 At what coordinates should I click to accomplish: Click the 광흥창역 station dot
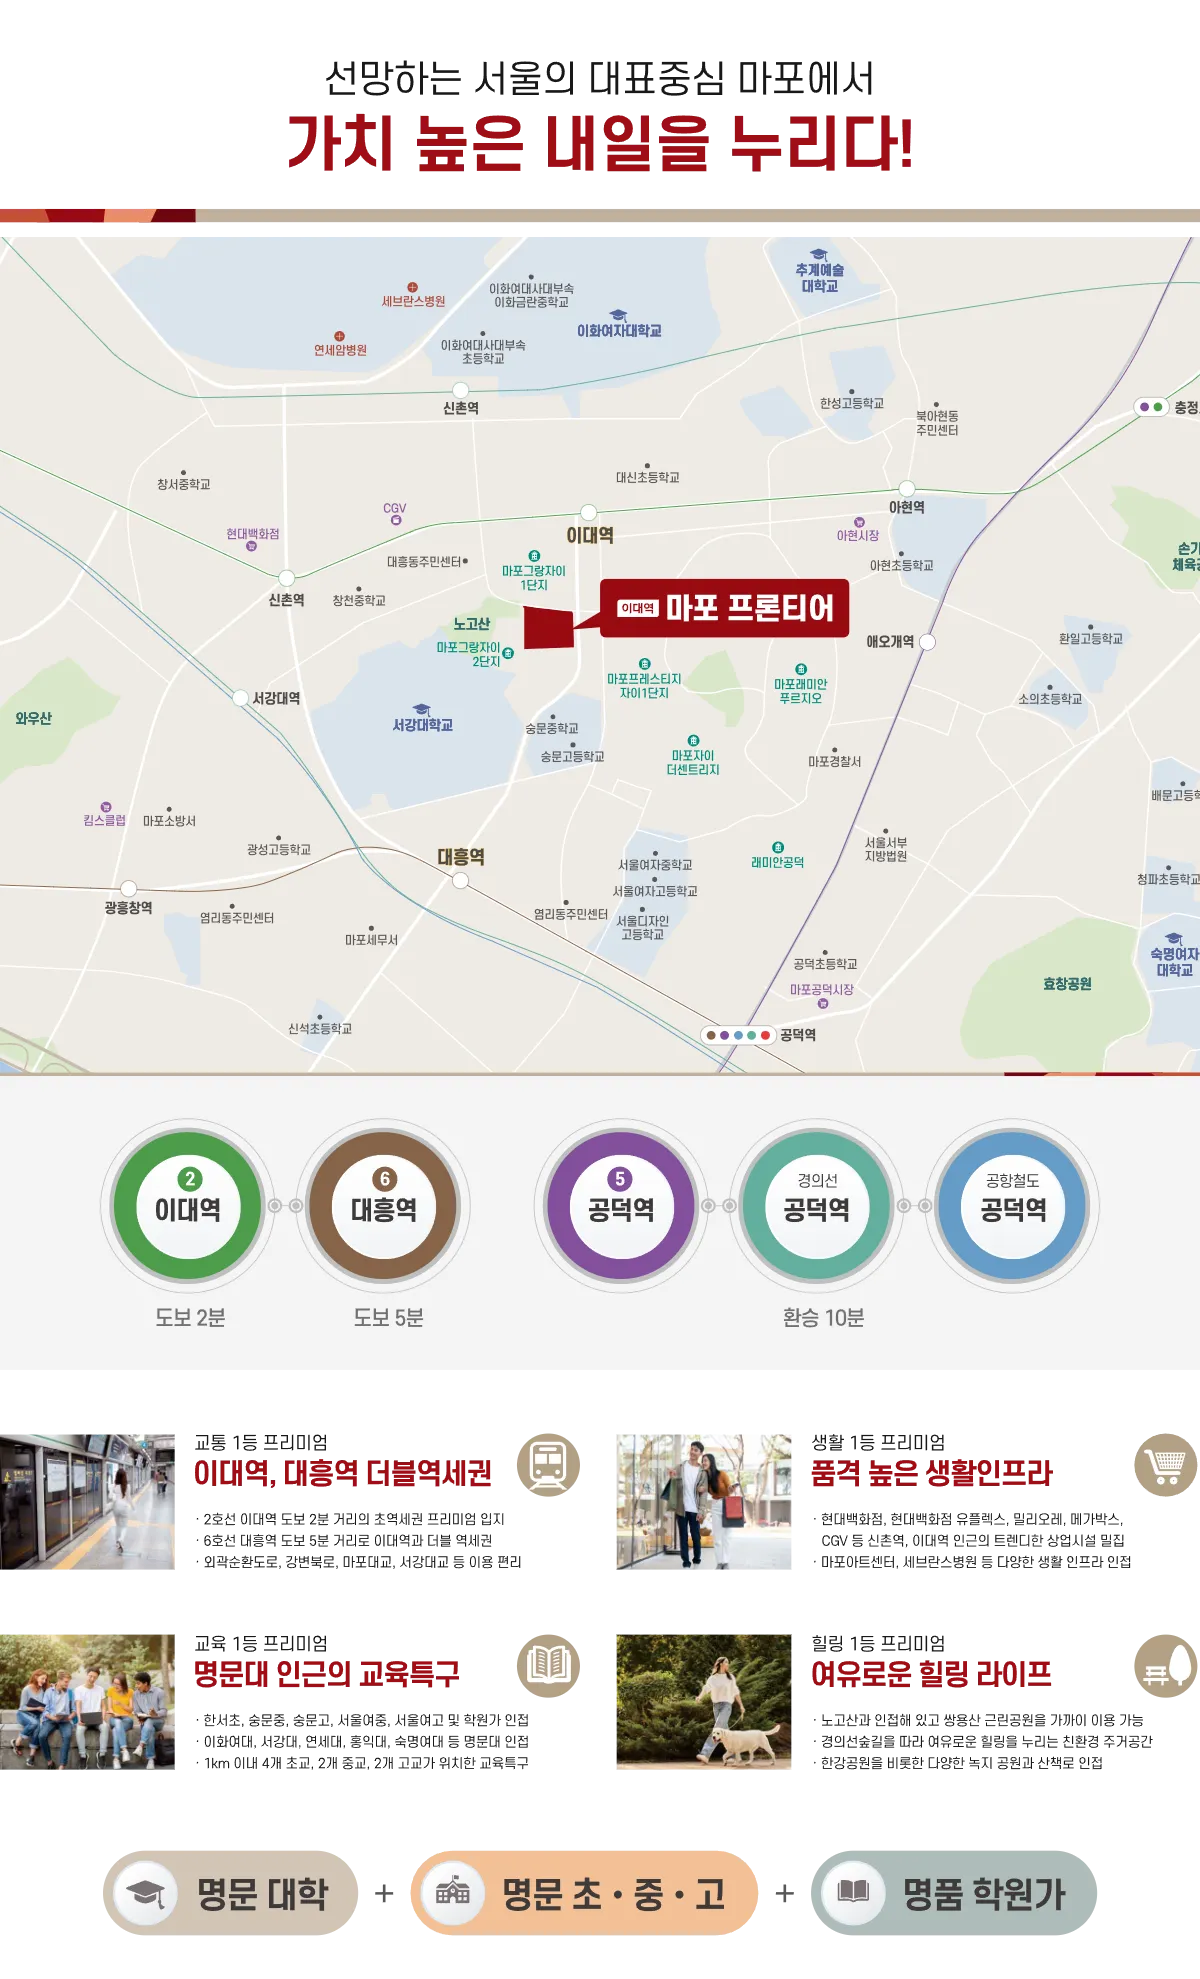(129, 889)
